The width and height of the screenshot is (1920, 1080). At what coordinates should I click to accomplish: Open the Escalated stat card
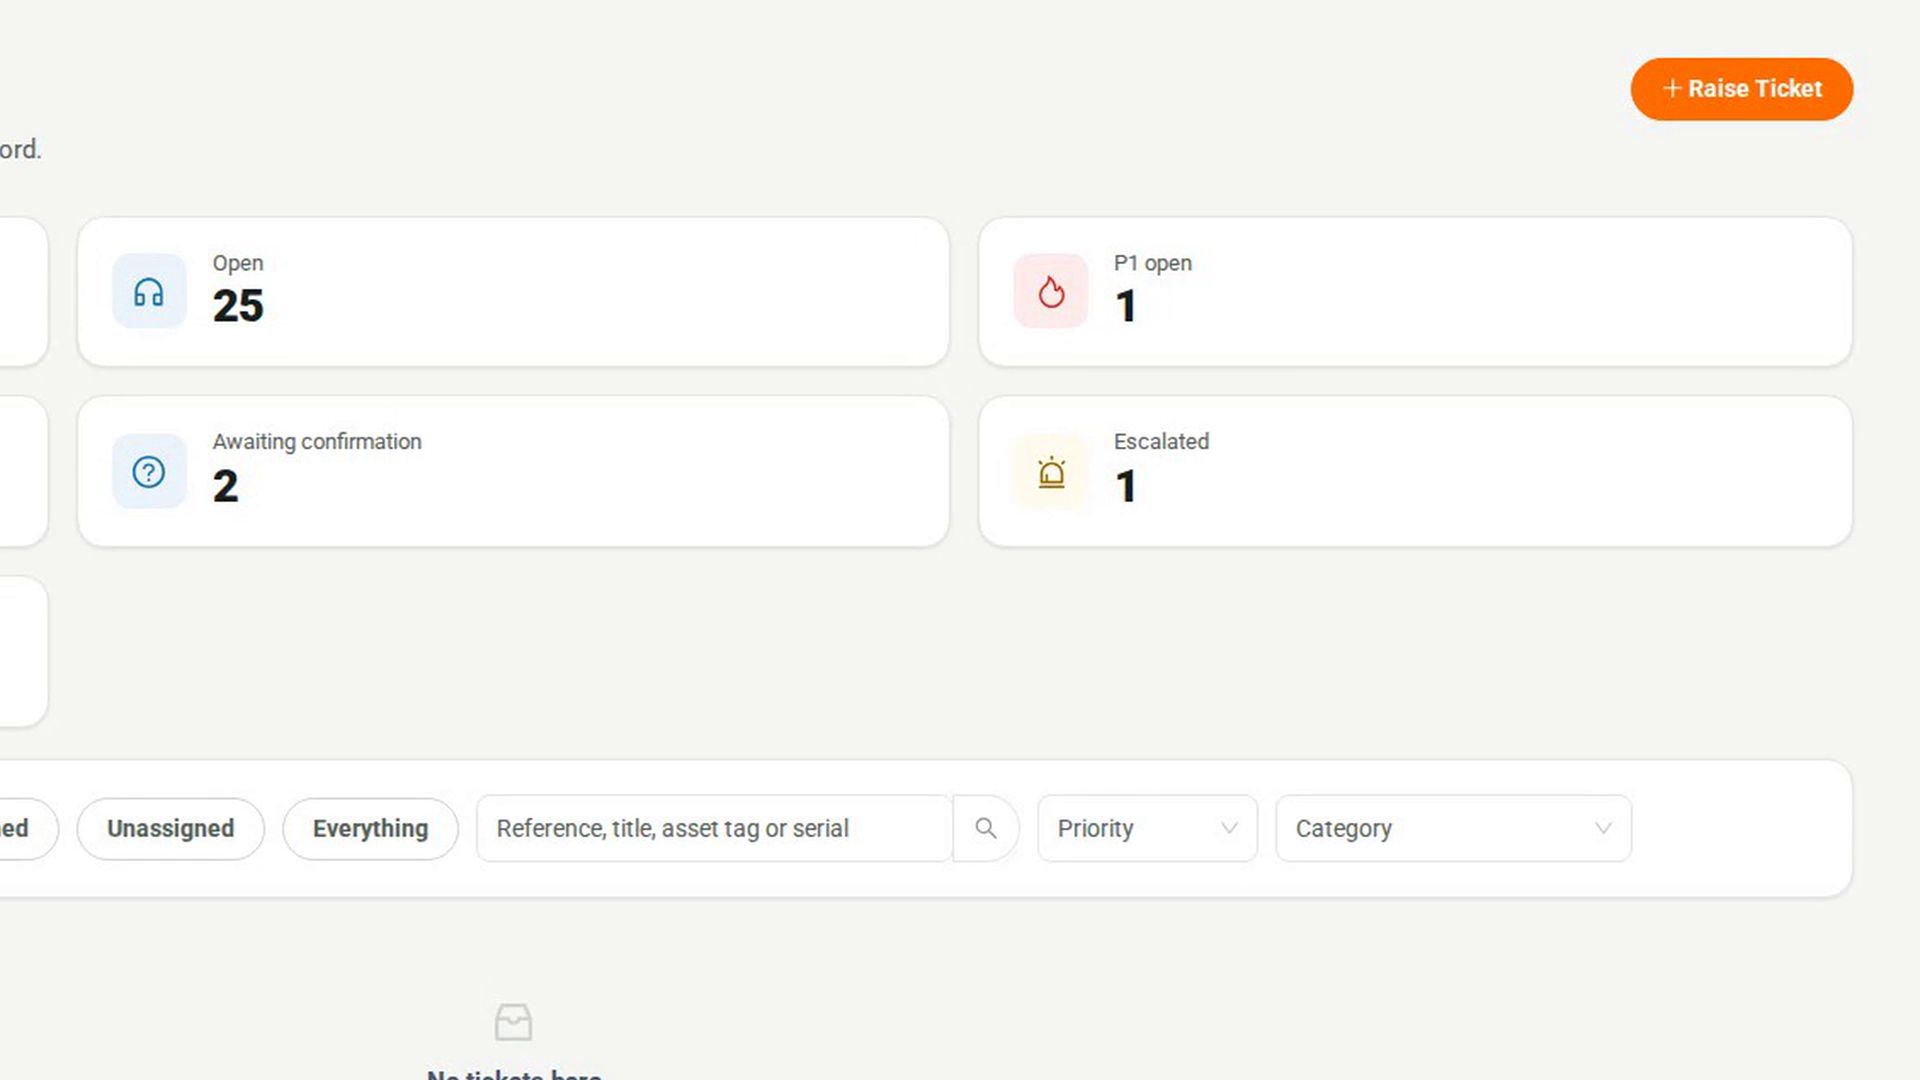(x=1415, y=472)
